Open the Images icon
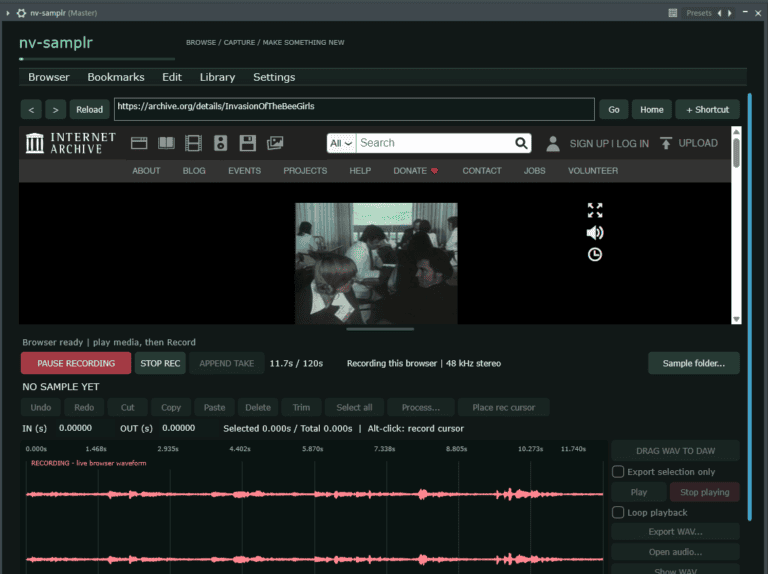This screenshot has width=768, height=574. coord(275,143)
